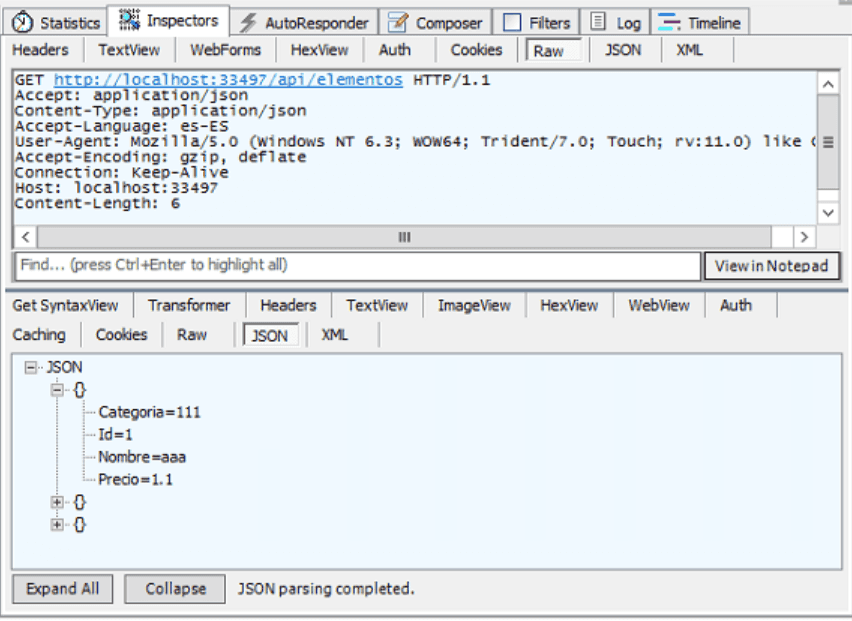The height and width of the screenshot is (621, 852).
Task: Select the Nombre=aaa tree item
Action: pyautogui.click(x=142, y=457)
